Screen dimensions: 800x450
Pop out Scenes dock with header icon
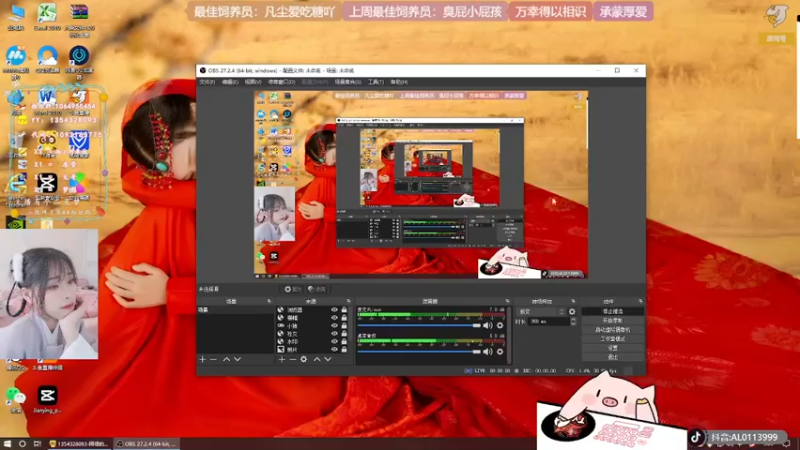(269, 302)
